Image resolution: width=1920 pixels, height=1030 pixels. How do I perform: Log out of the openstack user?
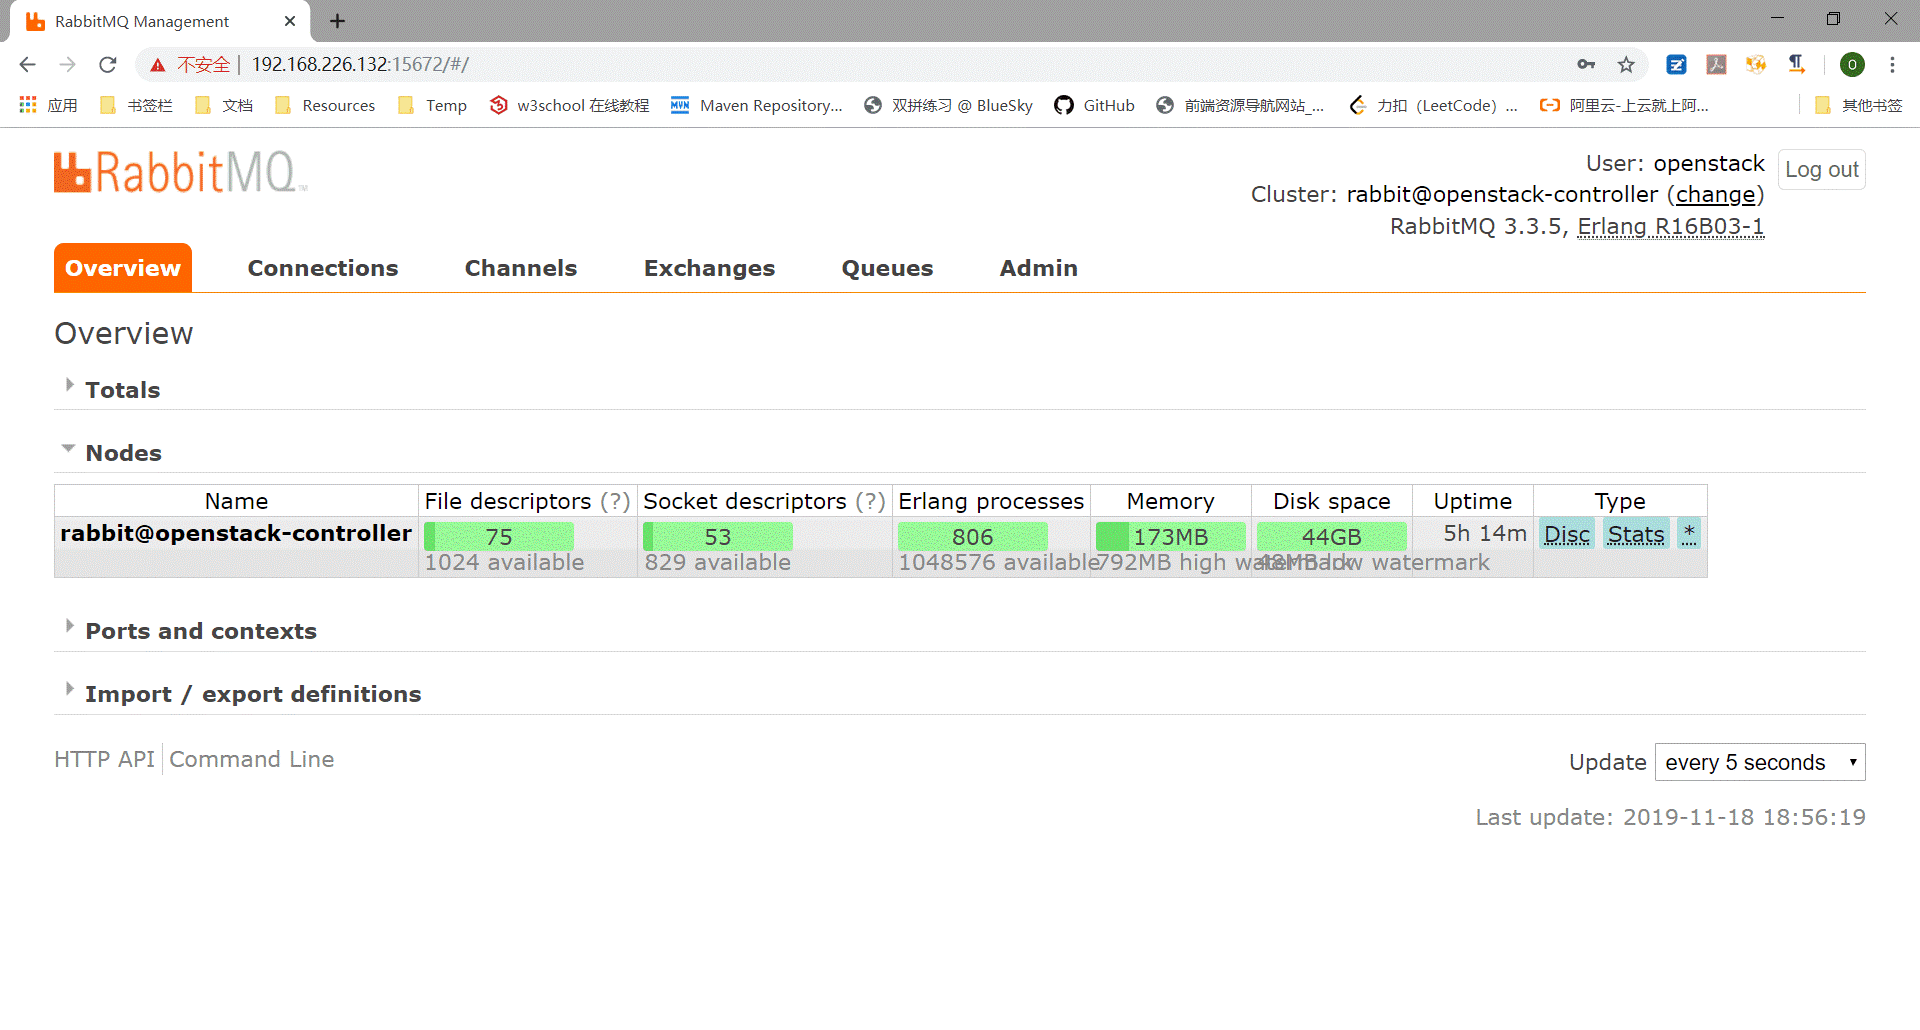pyautogui.click(x=1822, y=170)
